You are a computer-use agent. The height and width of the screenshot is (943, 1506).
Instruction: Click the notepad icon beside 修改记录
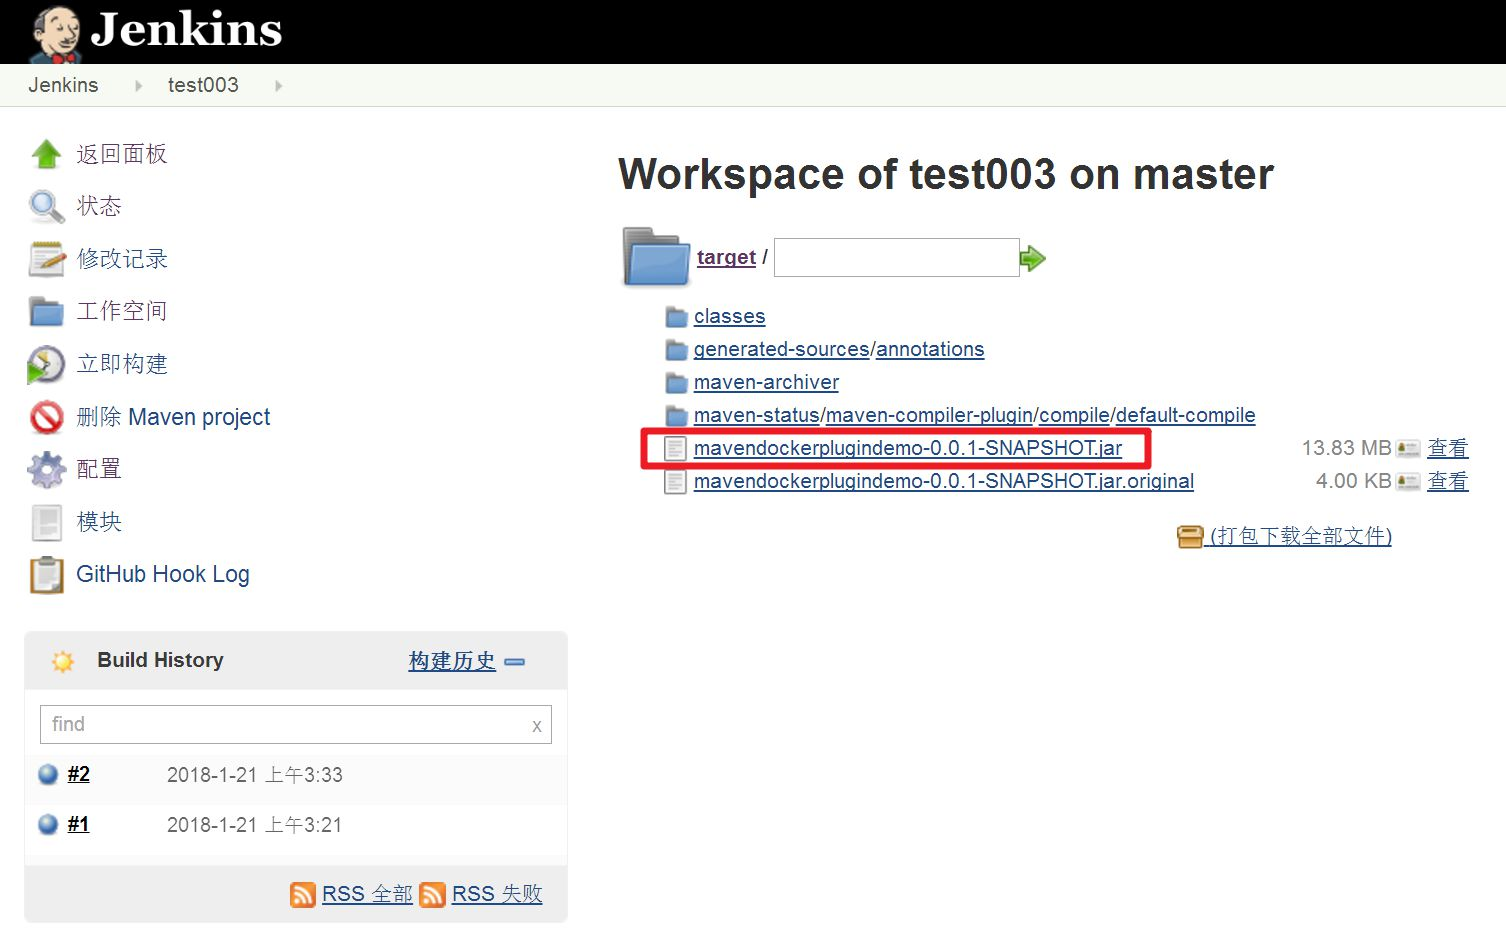46,259
